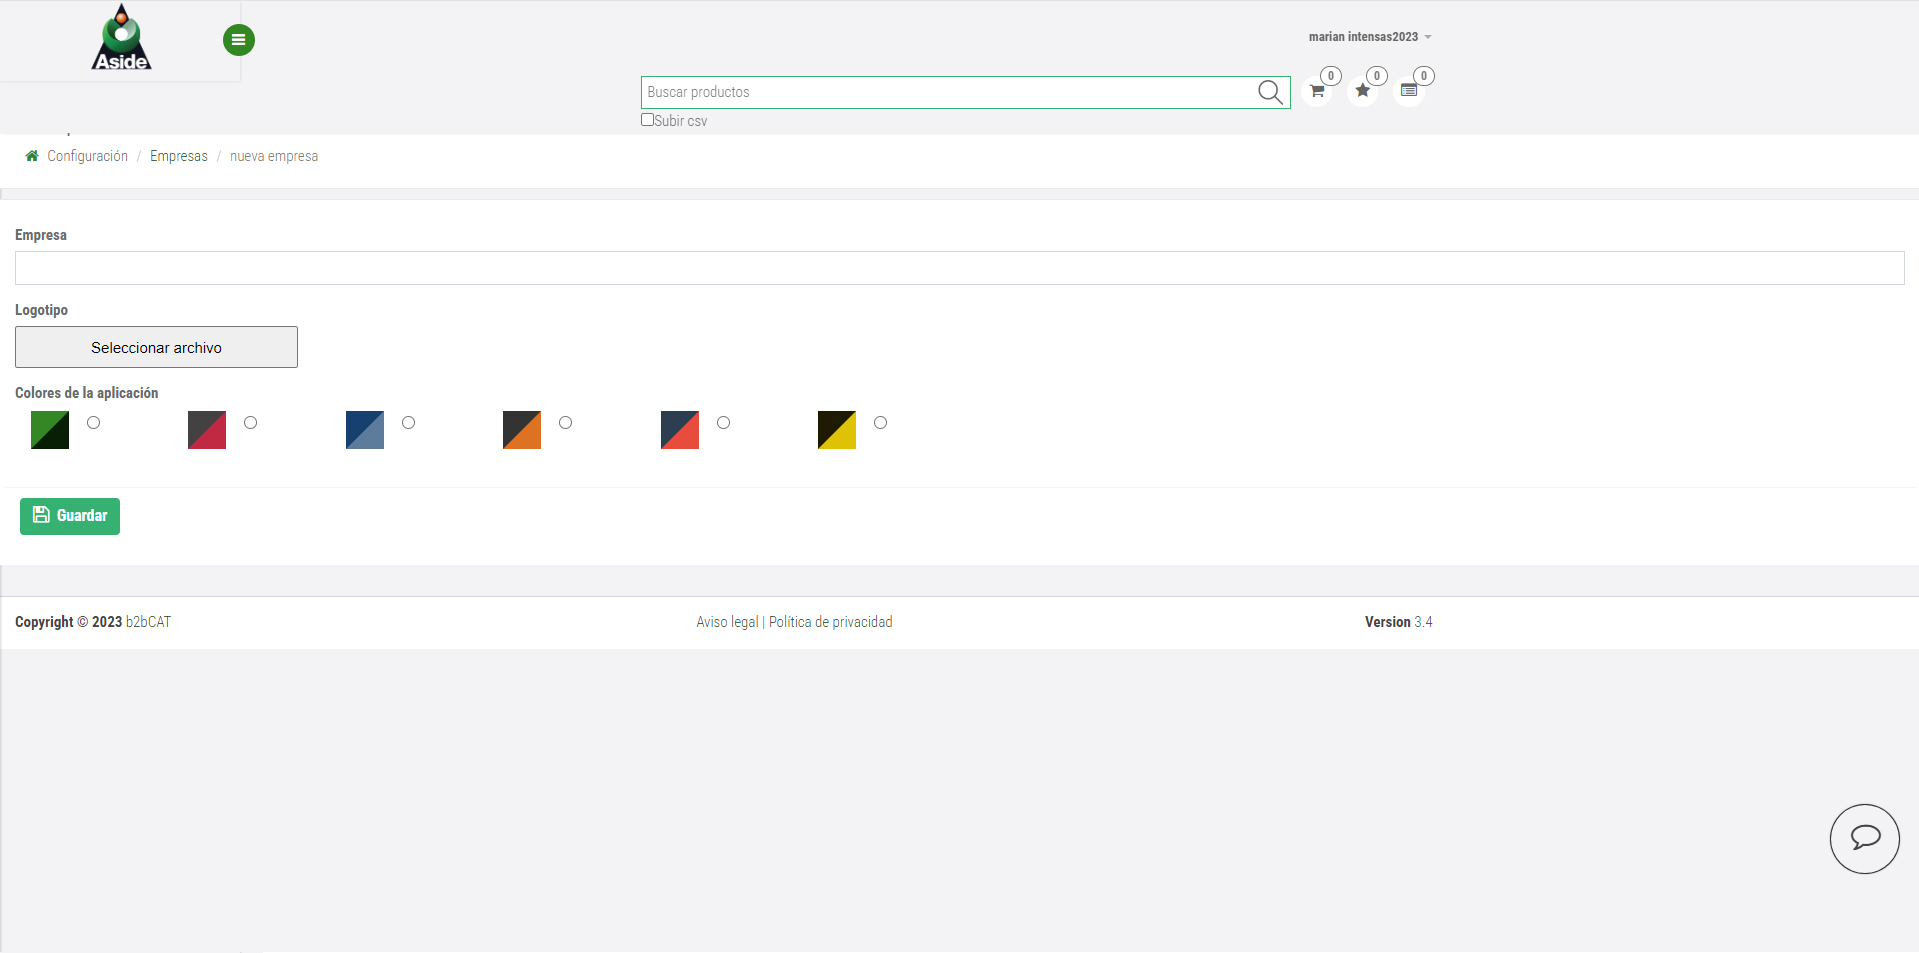Click the Guardar button
The height and width of the screenshot is (953, 1919).
pos(70,516)
